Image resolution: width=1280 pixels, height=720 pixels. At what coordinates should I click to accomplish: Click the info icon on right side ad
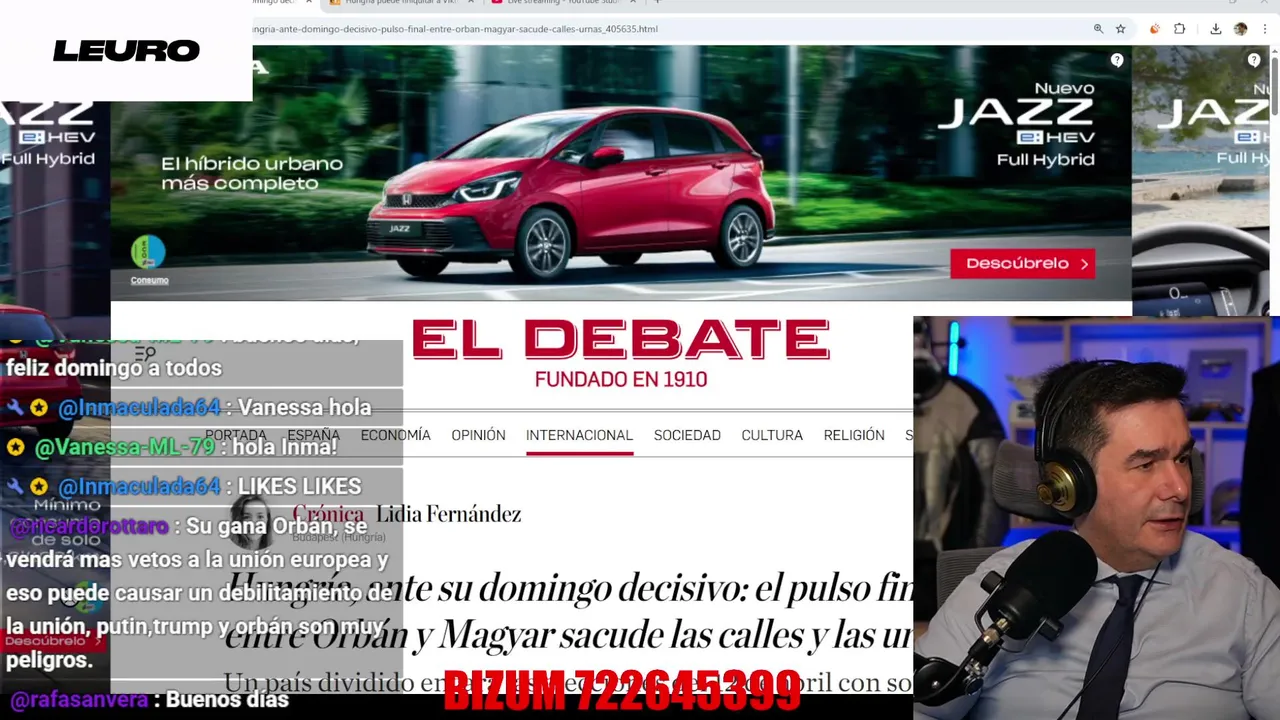pyautogui.click(x=1254, y=60)
